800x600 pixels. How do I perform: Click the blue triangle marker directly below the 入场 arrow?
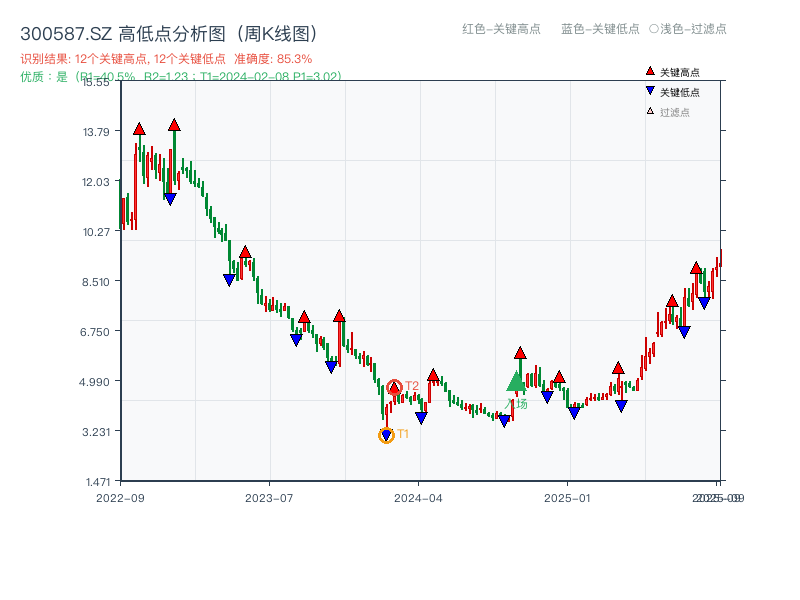pos(504,420)
